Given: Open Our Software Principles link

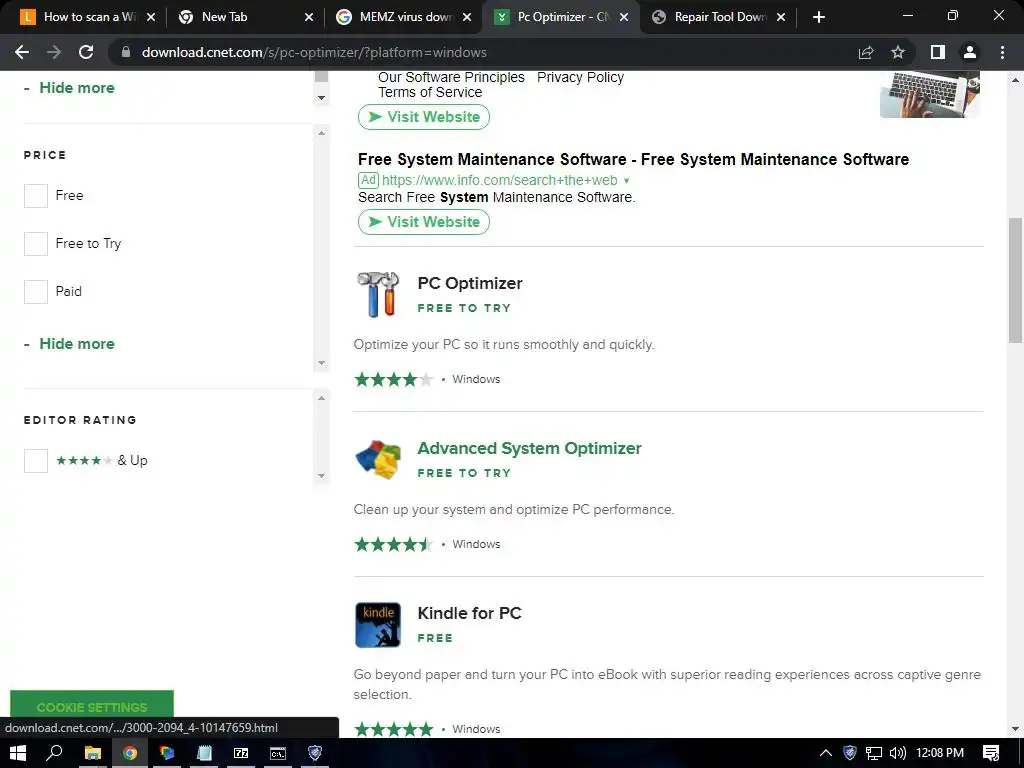Looking at the screenshot, I should [x=451, y=77].
